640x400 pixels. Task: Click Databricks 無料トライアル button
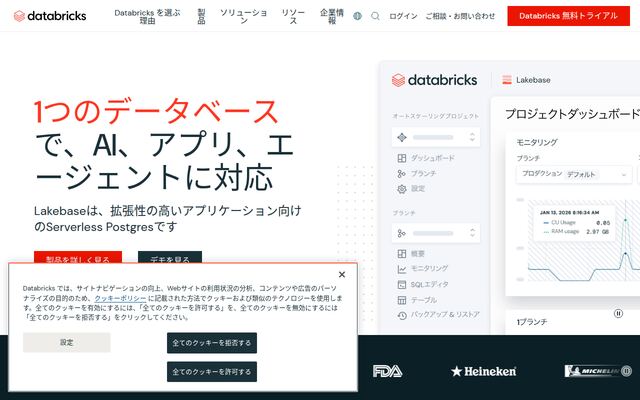pyautogui.click(x=568, y=16)
